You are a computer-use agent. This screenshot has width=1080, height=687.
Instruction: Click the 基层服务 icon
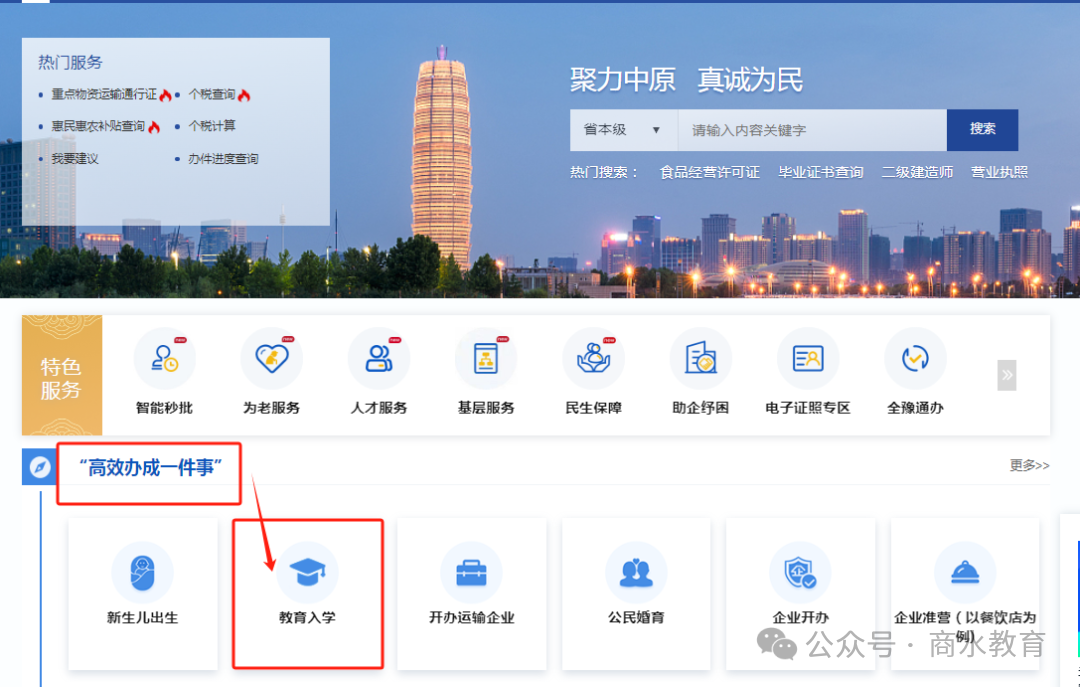click(x=486, y=371)
